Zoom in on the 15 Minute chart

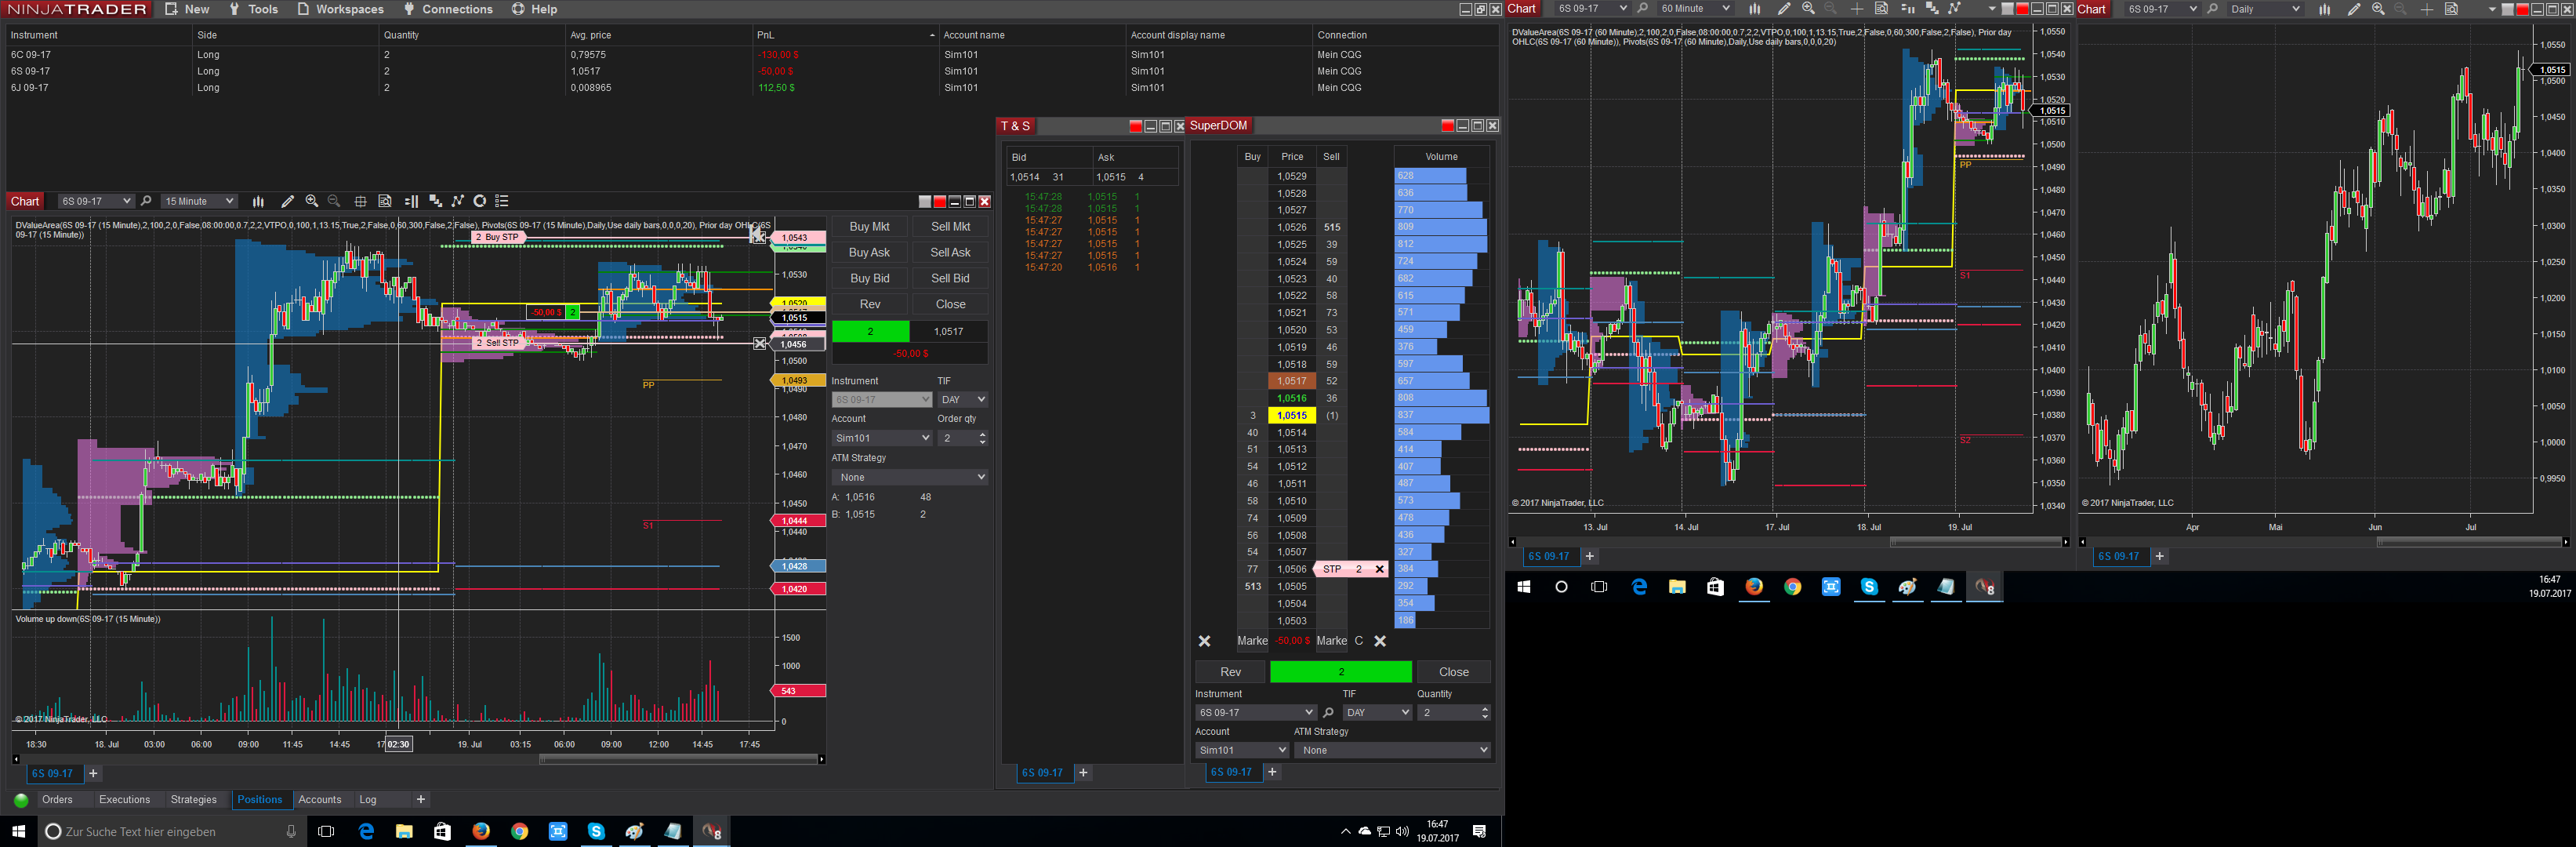click(x=312, y=201)
